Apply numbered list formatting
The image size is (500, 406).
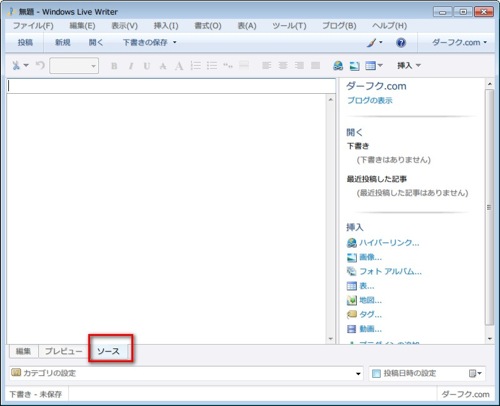click(196, 65)
